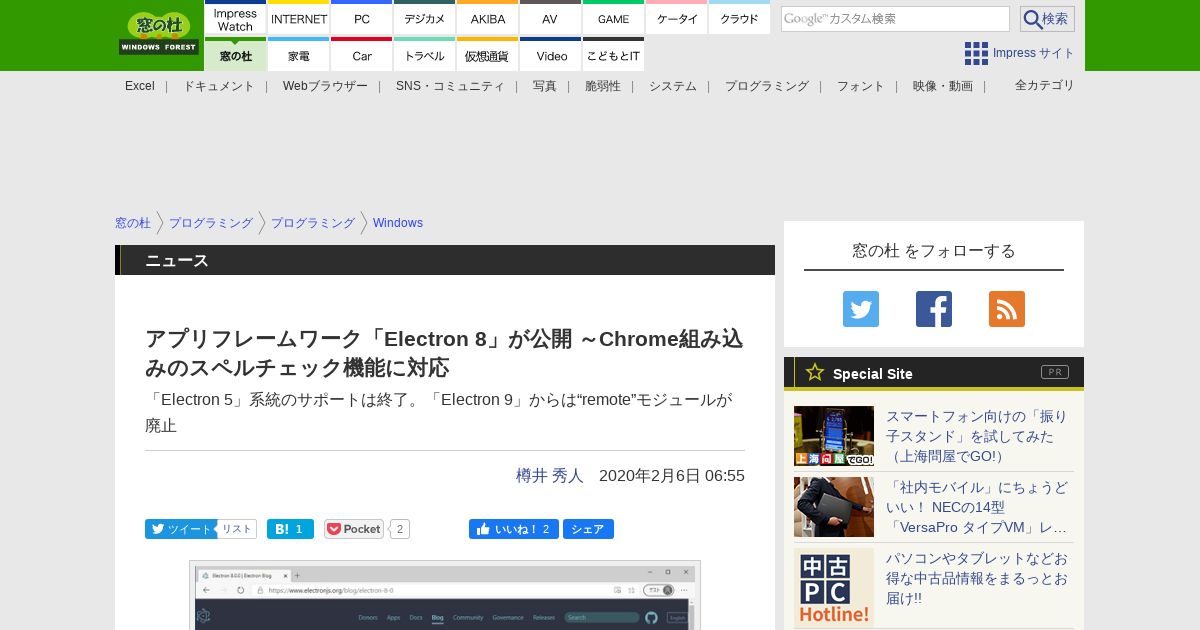Open the クラウド tab
This screenshot has height=630, width=1200.
pos(740,19)
